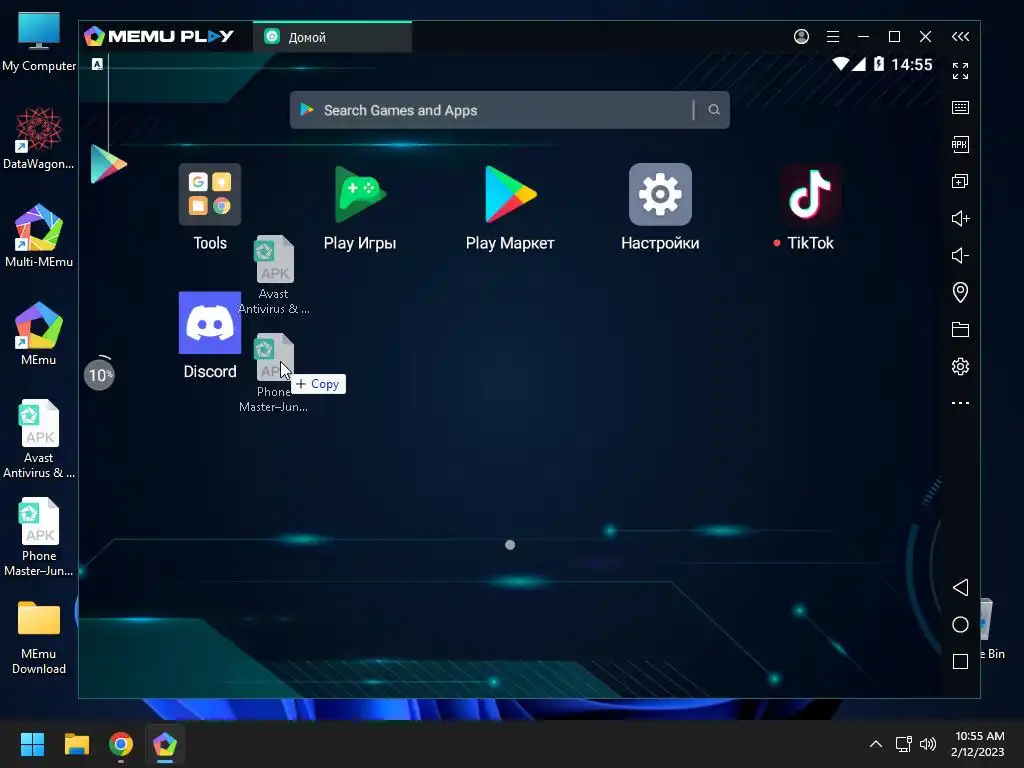Select Phone Master APK file on desktop

[39, 537]
